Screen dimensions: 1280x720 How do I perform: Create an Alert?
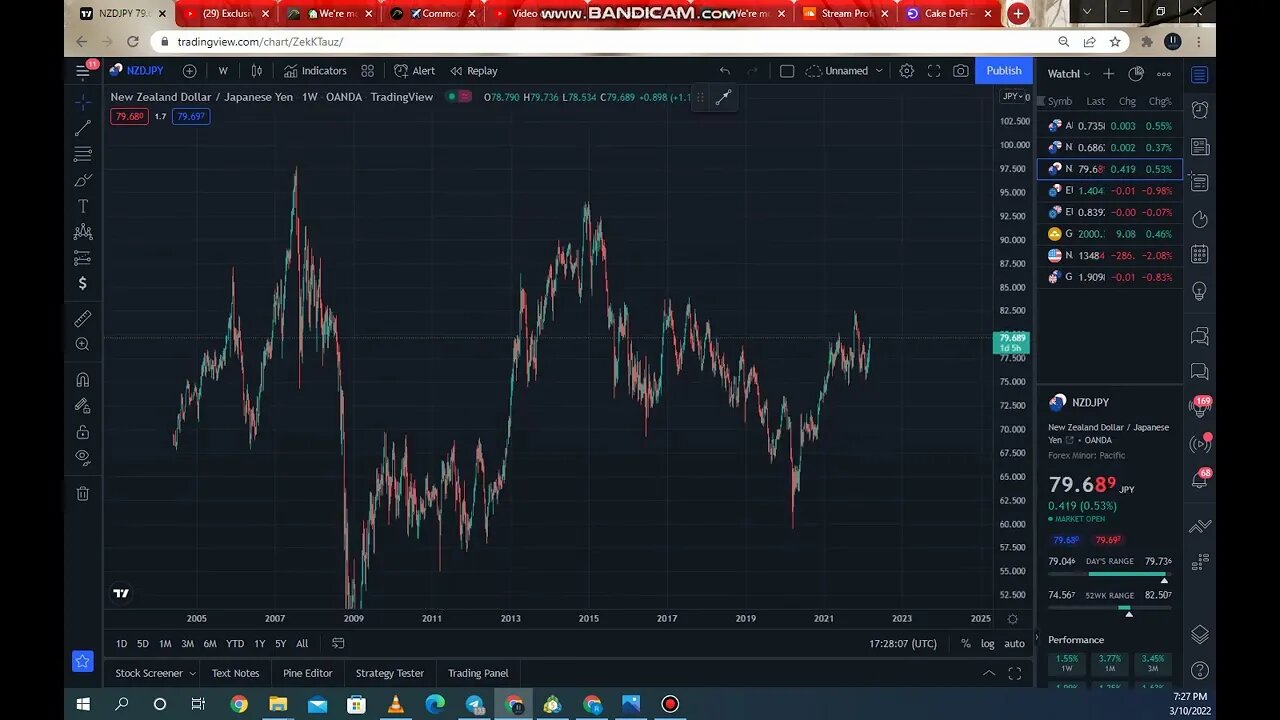click(x=414, y=71)
